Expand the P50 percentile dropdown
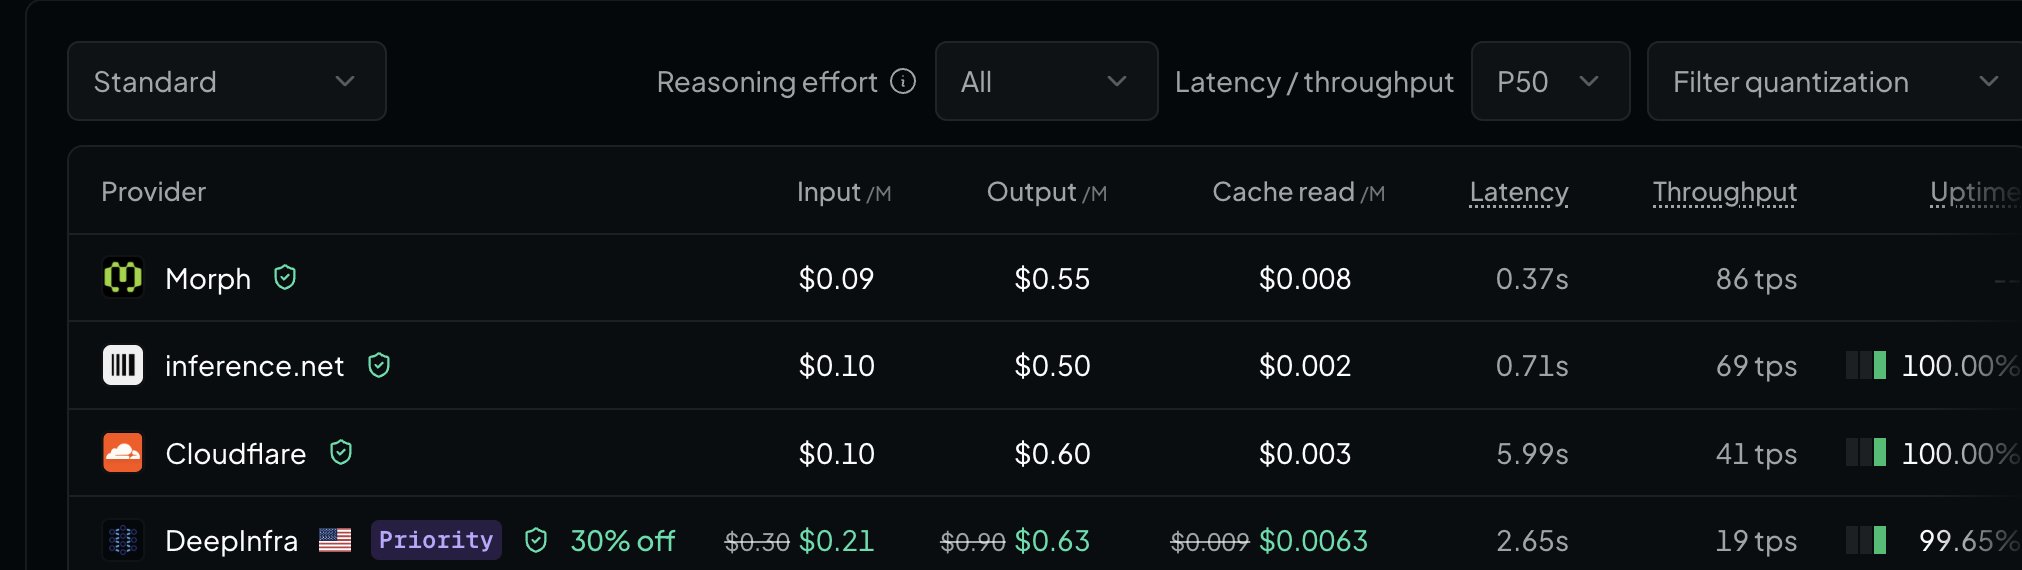The height and width of the screenshot is (570, 2022). pos(1550,81)
